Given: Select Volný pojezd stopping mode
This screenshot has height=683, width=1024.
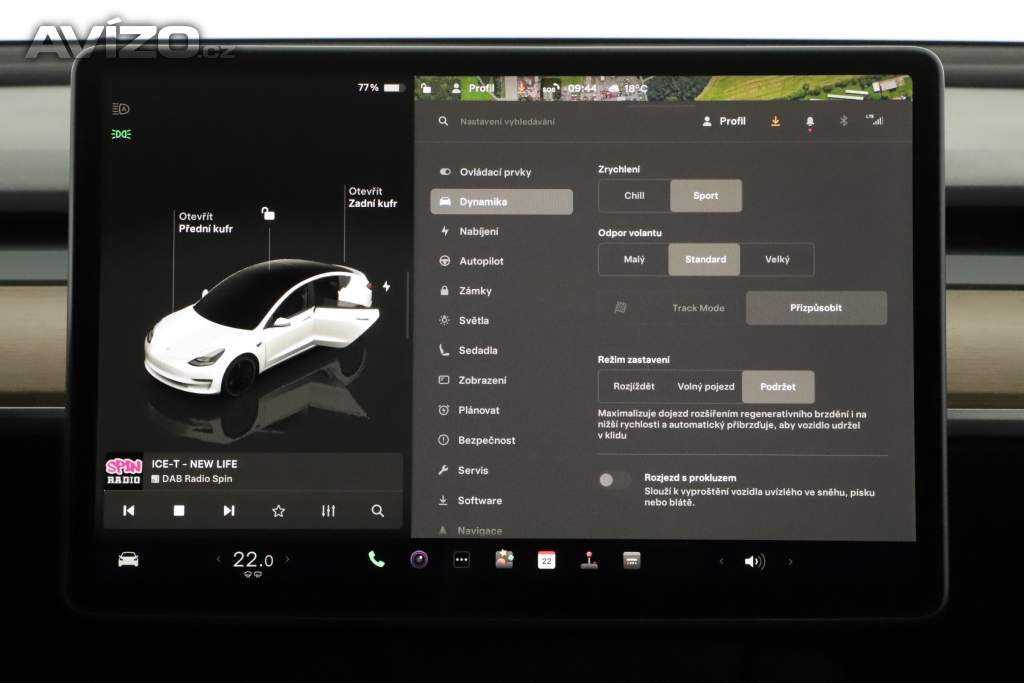Looking at the screenshot, I should (706, 387).
